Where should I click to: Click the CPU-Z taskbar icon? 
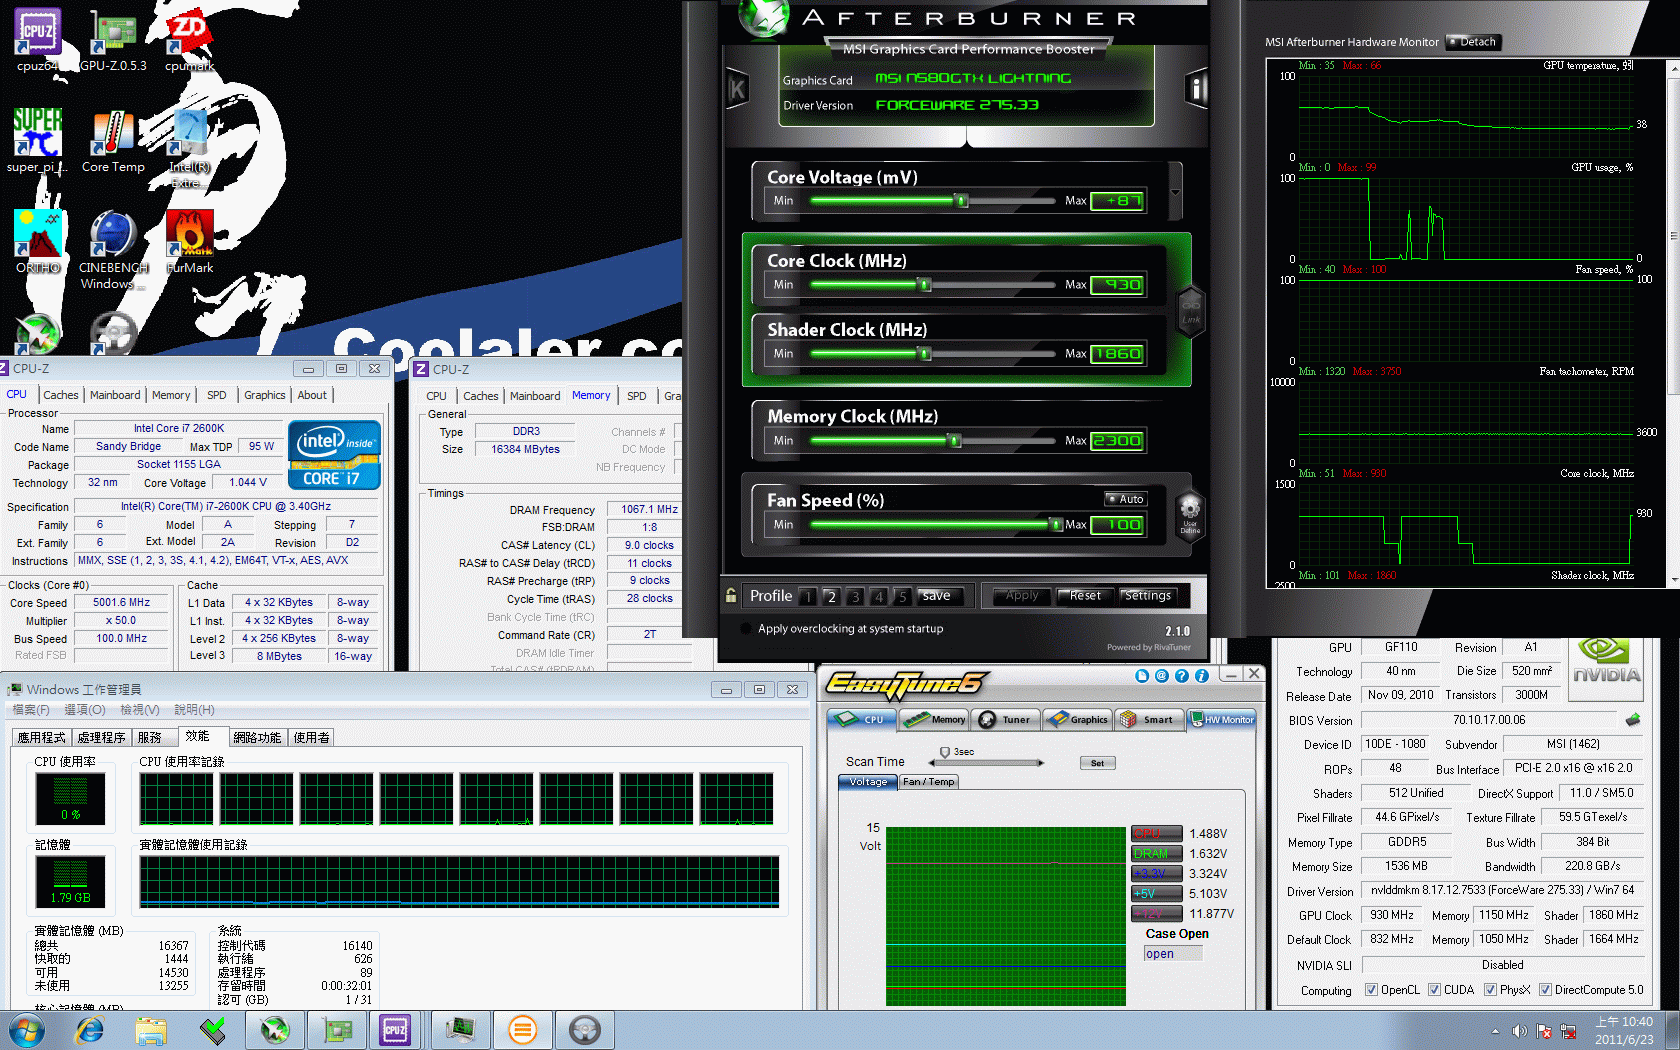396,1029
